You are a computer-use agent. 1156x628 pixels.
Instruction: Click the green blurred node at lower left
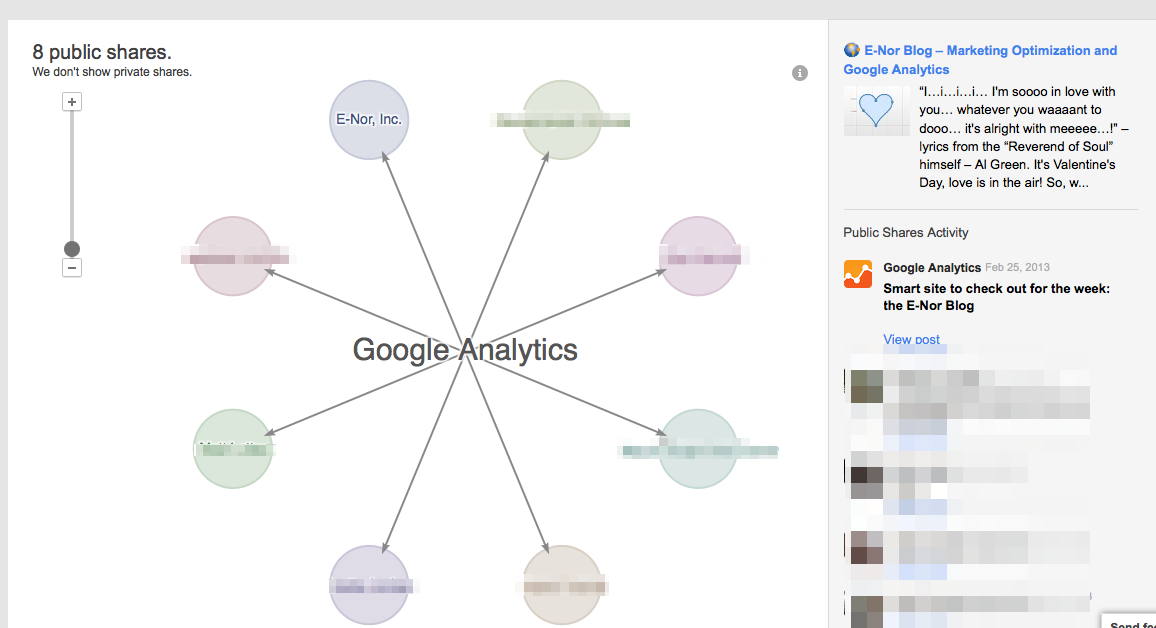click(x=233, y=449)
